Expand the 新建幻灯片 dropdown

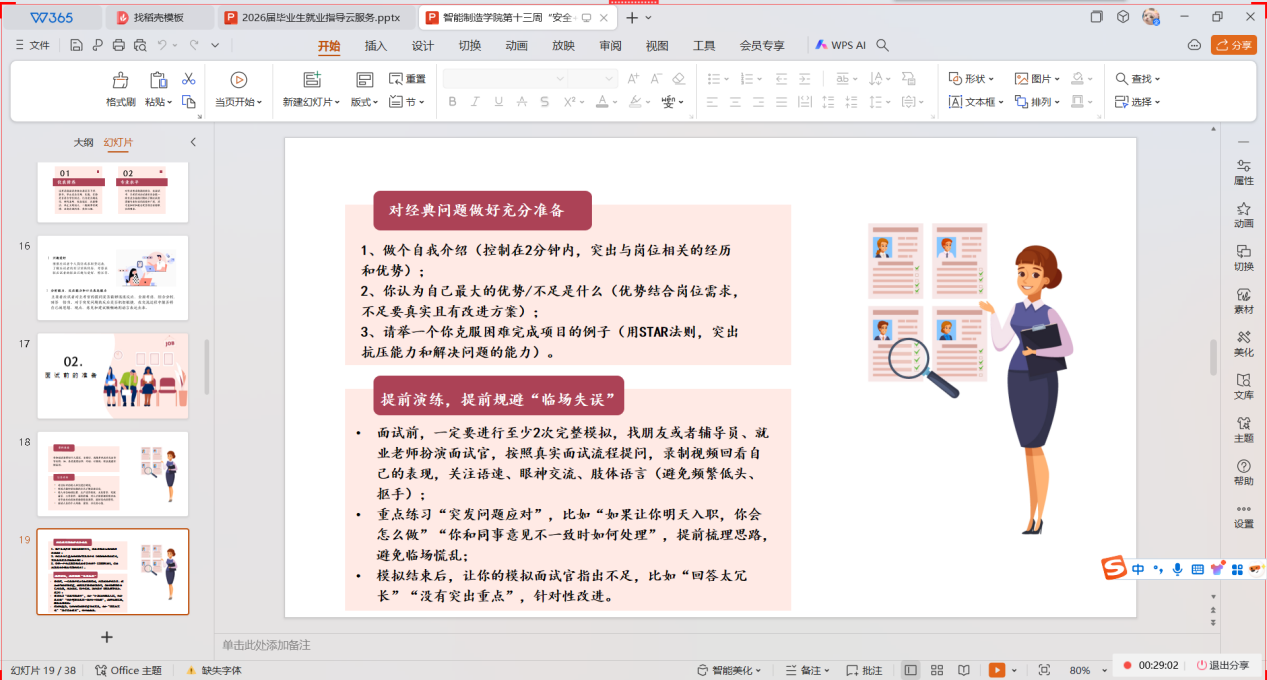click(336, 102)
